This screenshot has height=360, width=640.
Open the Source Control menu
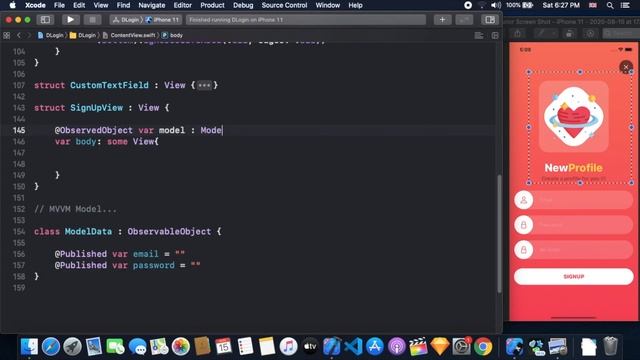click(x=284, y=5)
